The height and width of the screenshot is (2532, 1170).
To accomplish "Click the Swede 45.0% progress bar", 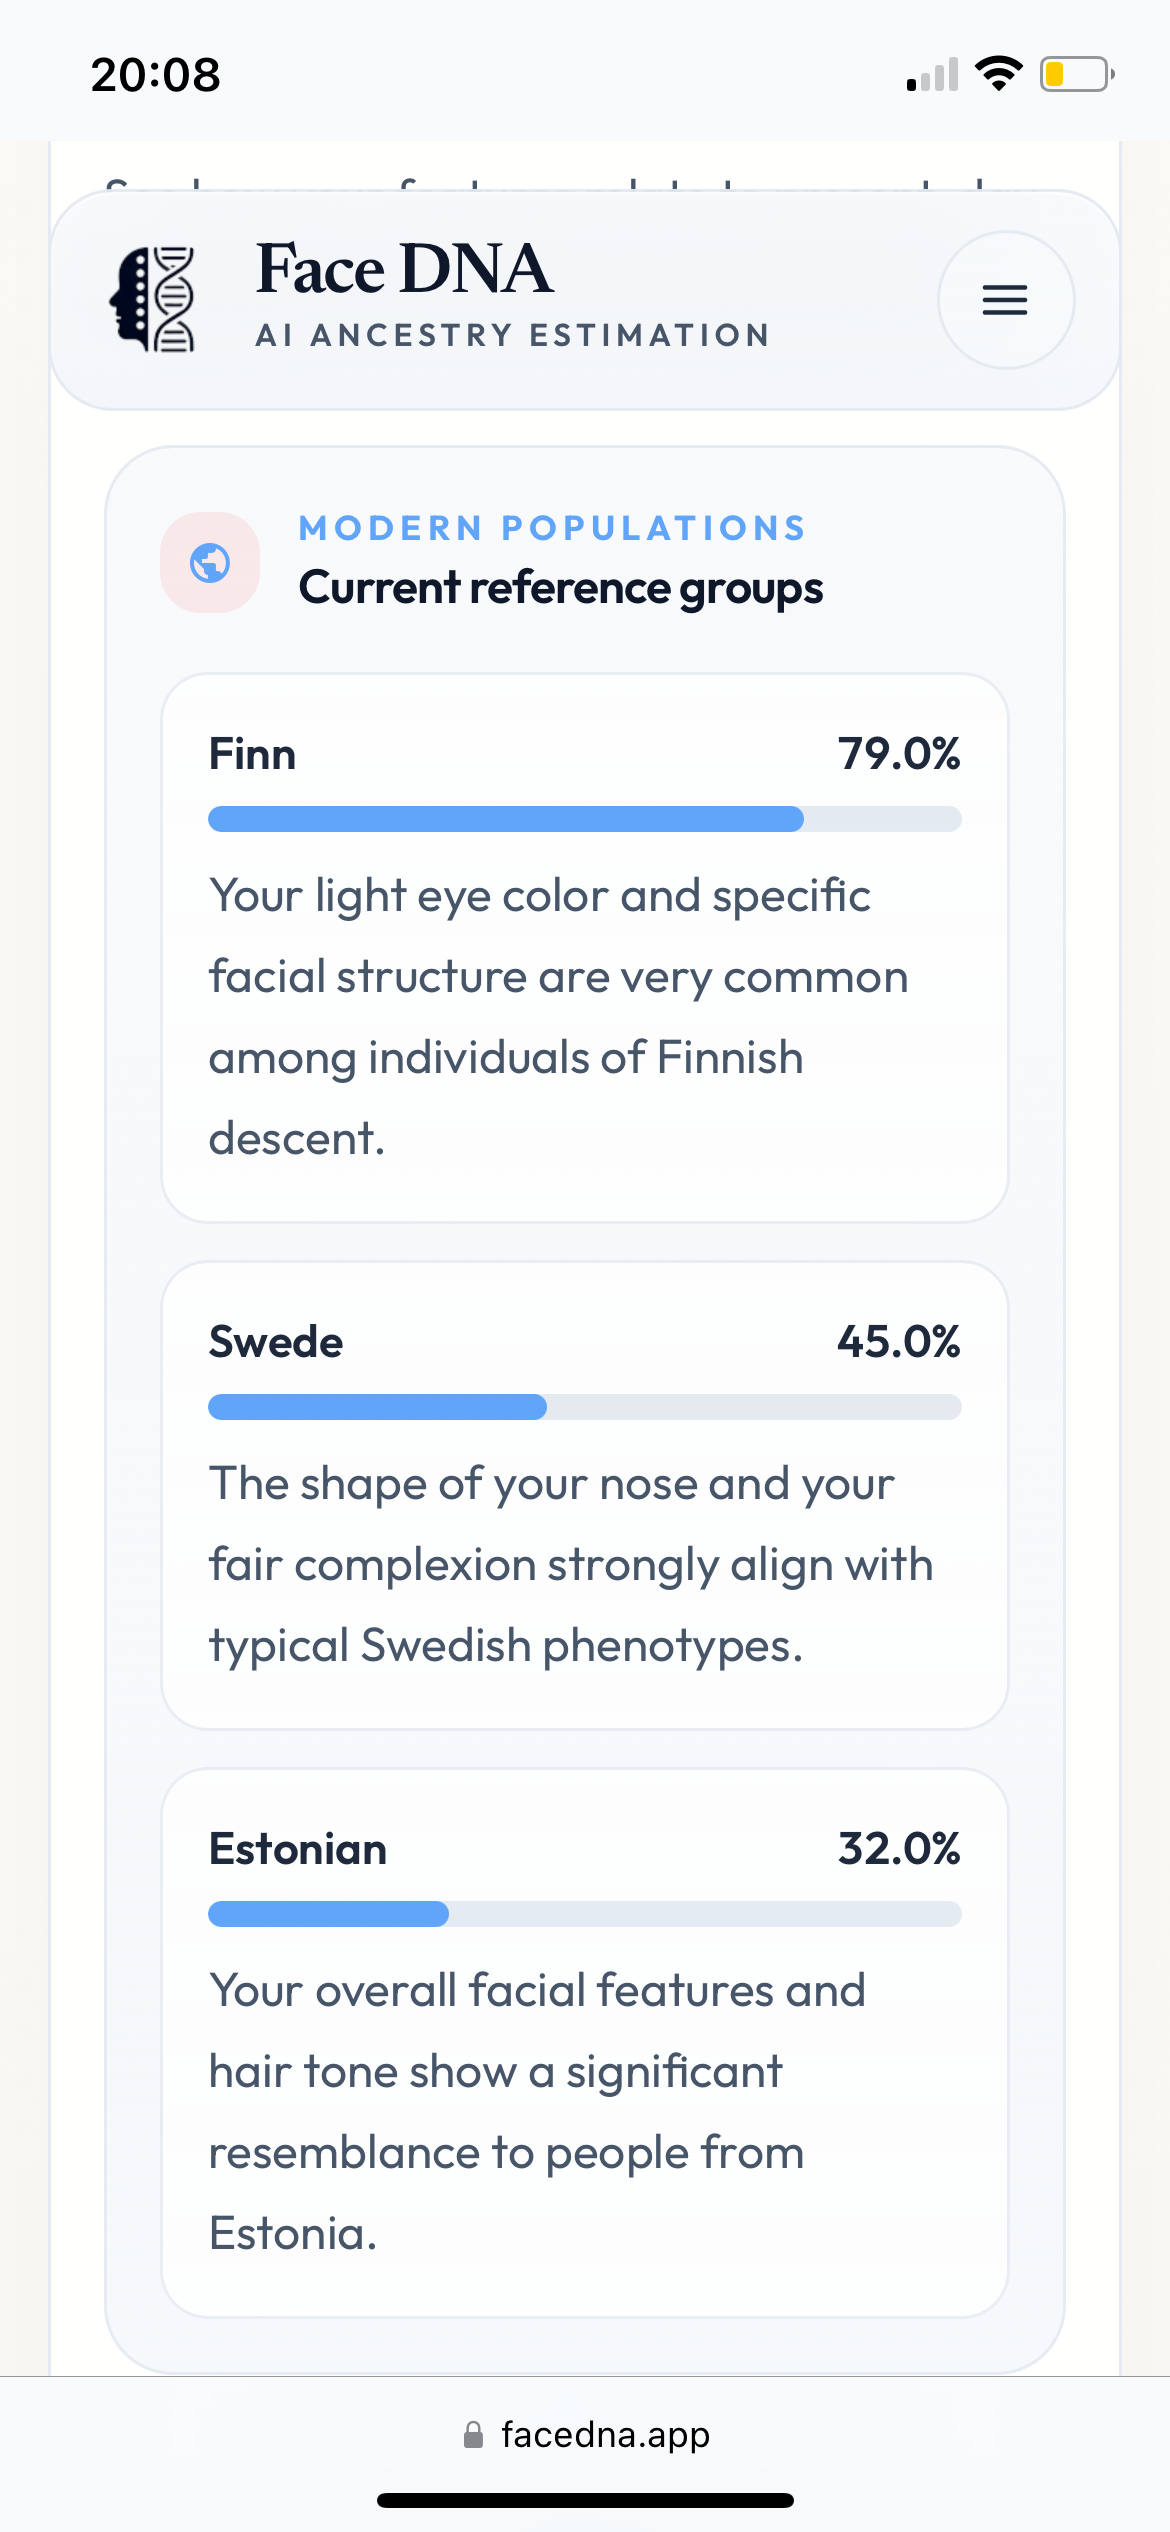I will (585, 1407).
